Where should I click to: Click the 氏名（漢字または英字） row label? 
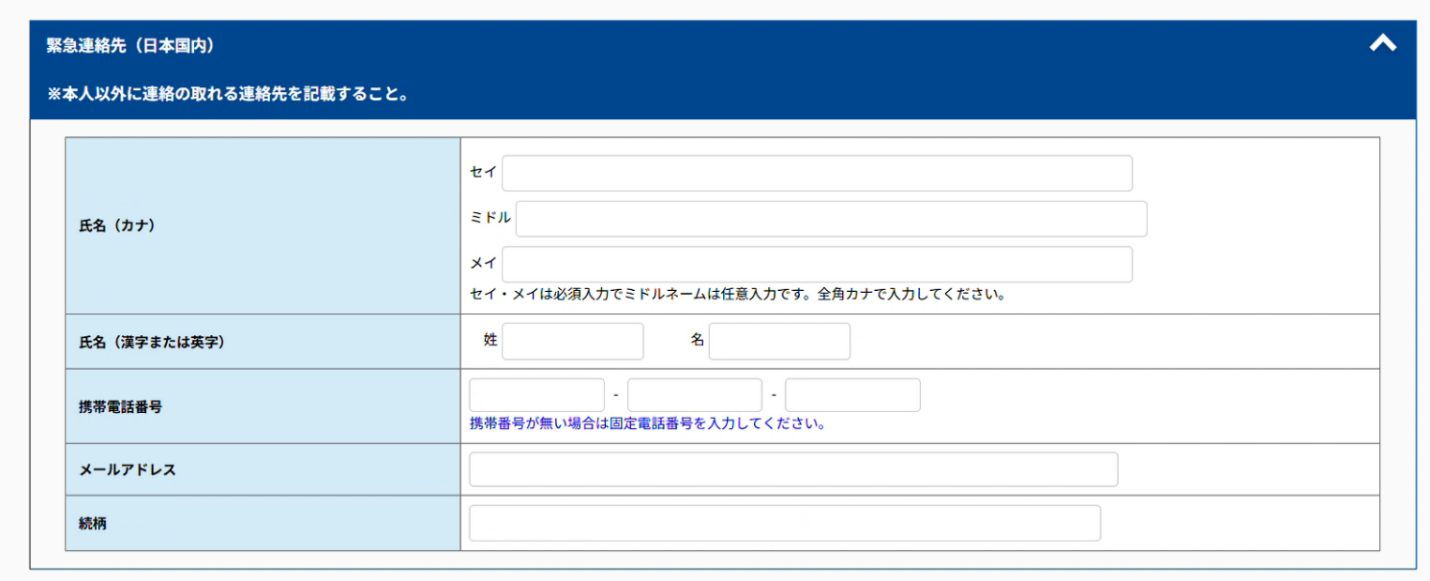point(151,342)
